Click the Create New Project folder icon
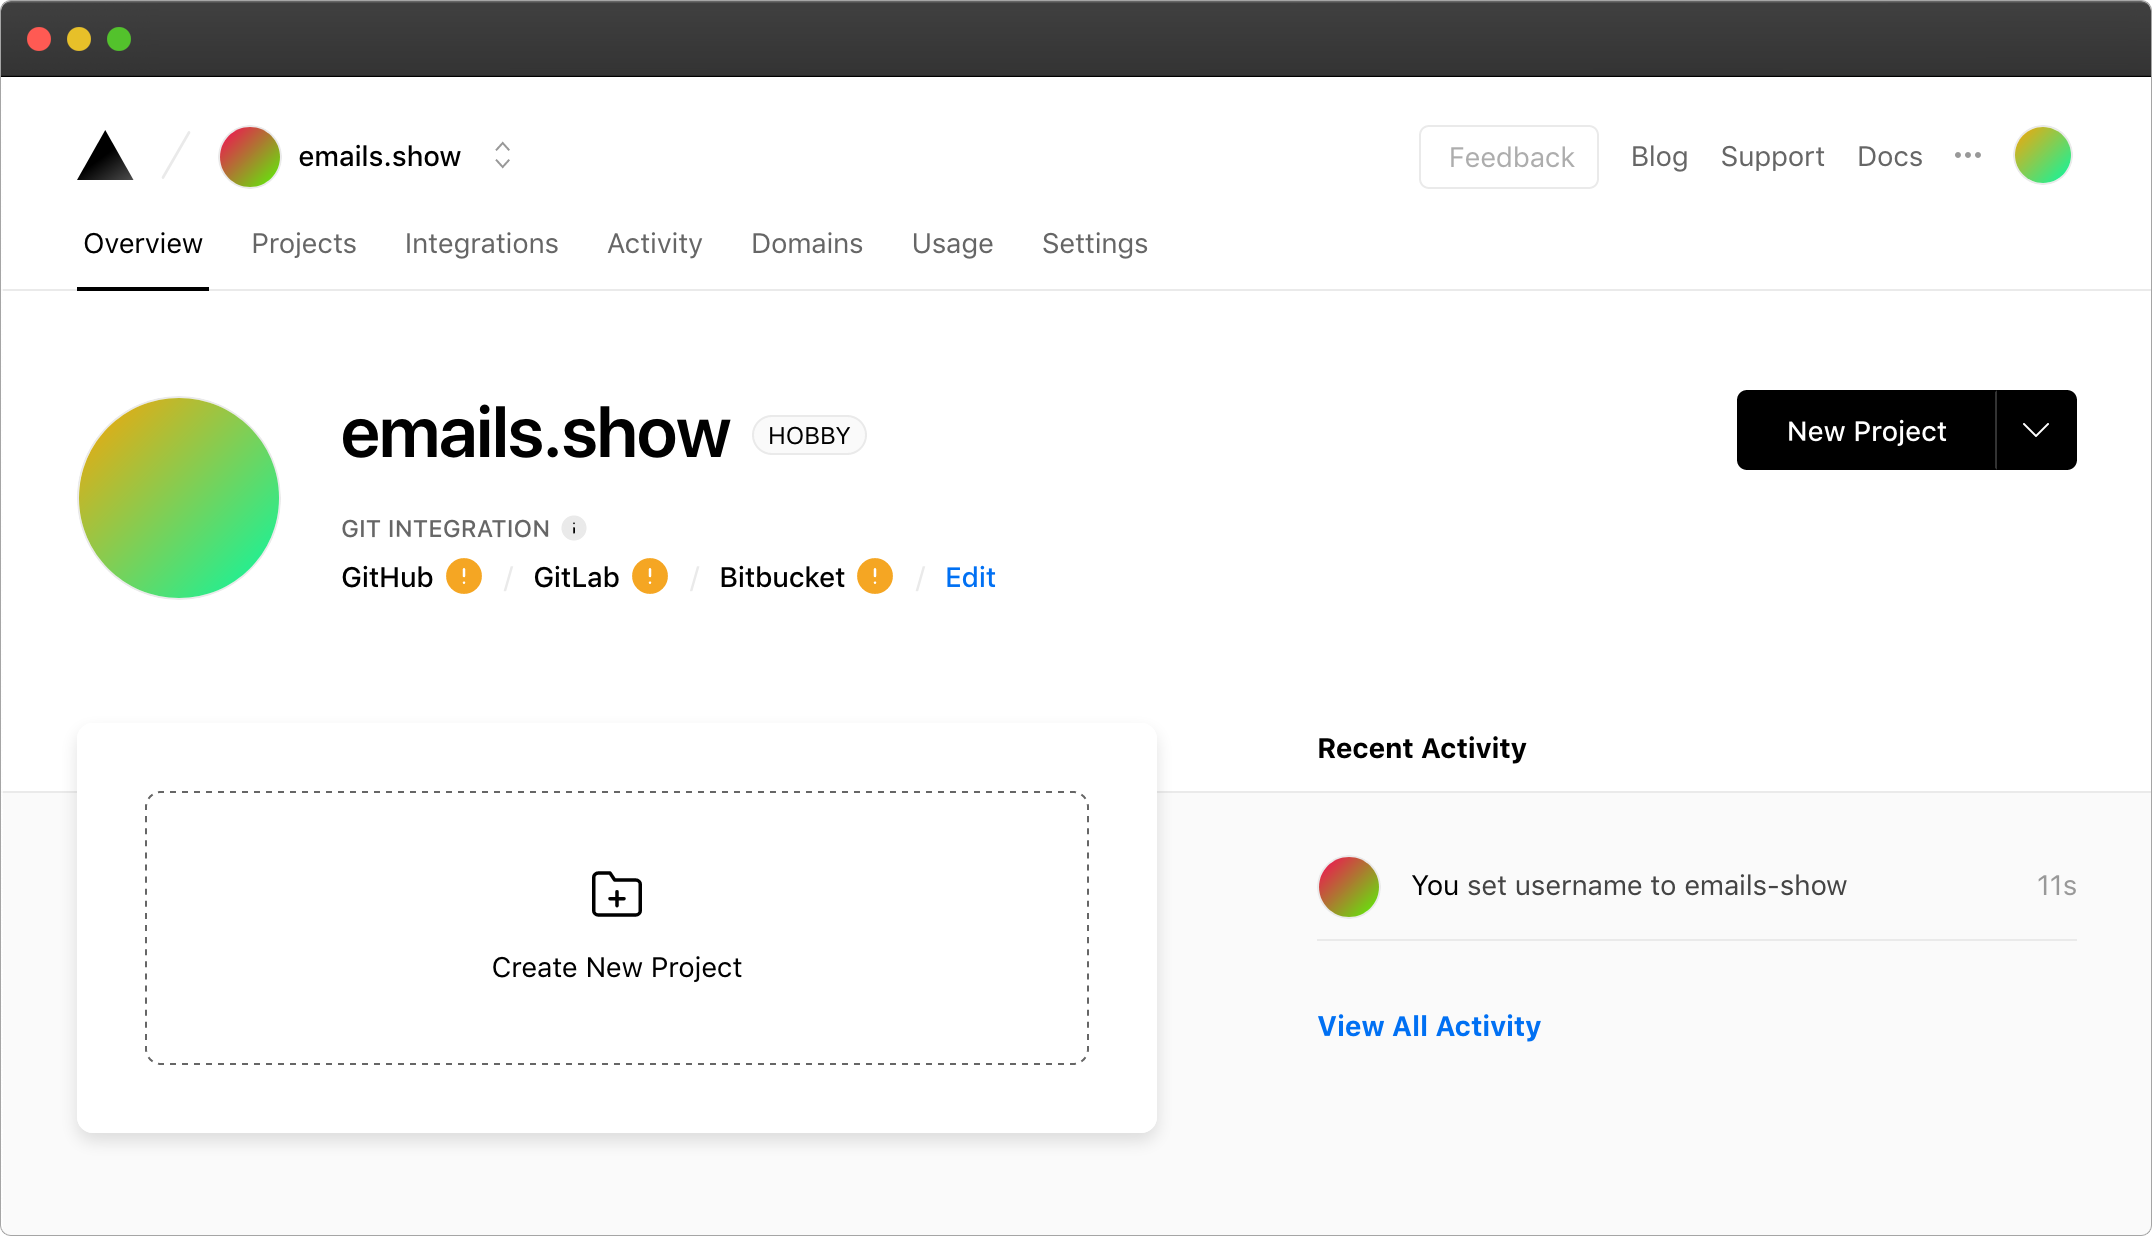 (616, 893)
